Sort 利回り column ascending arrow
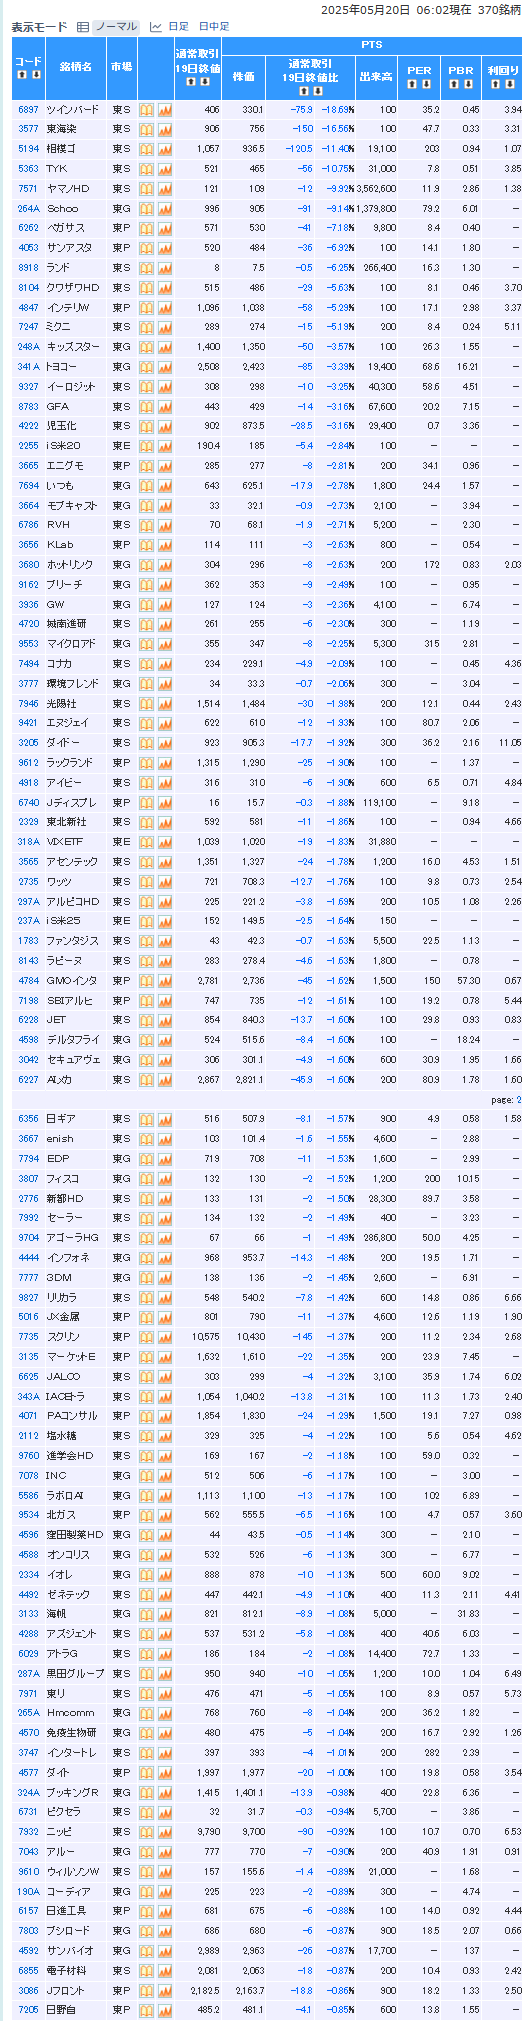The width and height of the screenshot is (532, 2021). tap(493, 83)
